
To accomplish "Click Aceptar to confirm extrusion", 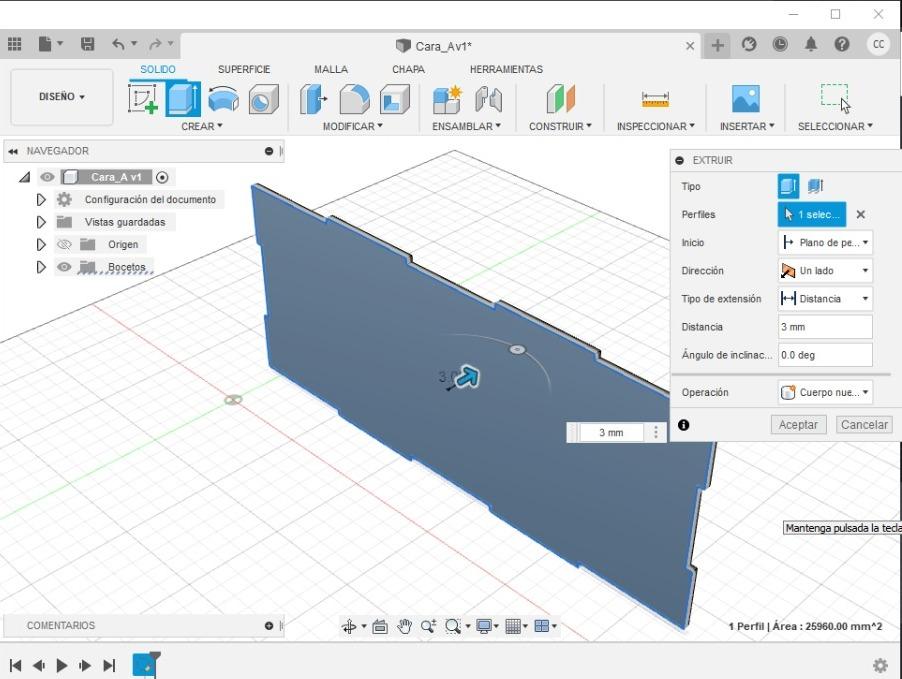I will tap(798, 425).
